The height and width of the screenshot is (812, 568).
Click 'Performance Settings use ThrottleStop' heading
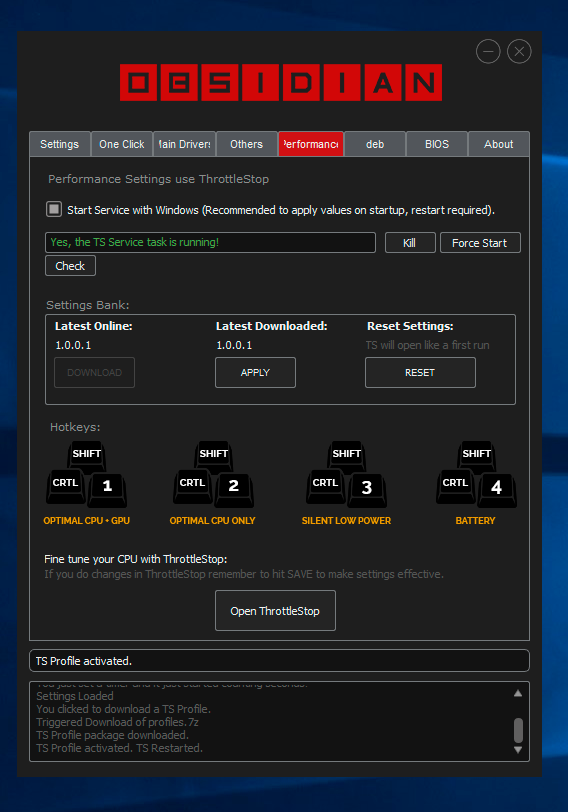(x=158, y=179)
